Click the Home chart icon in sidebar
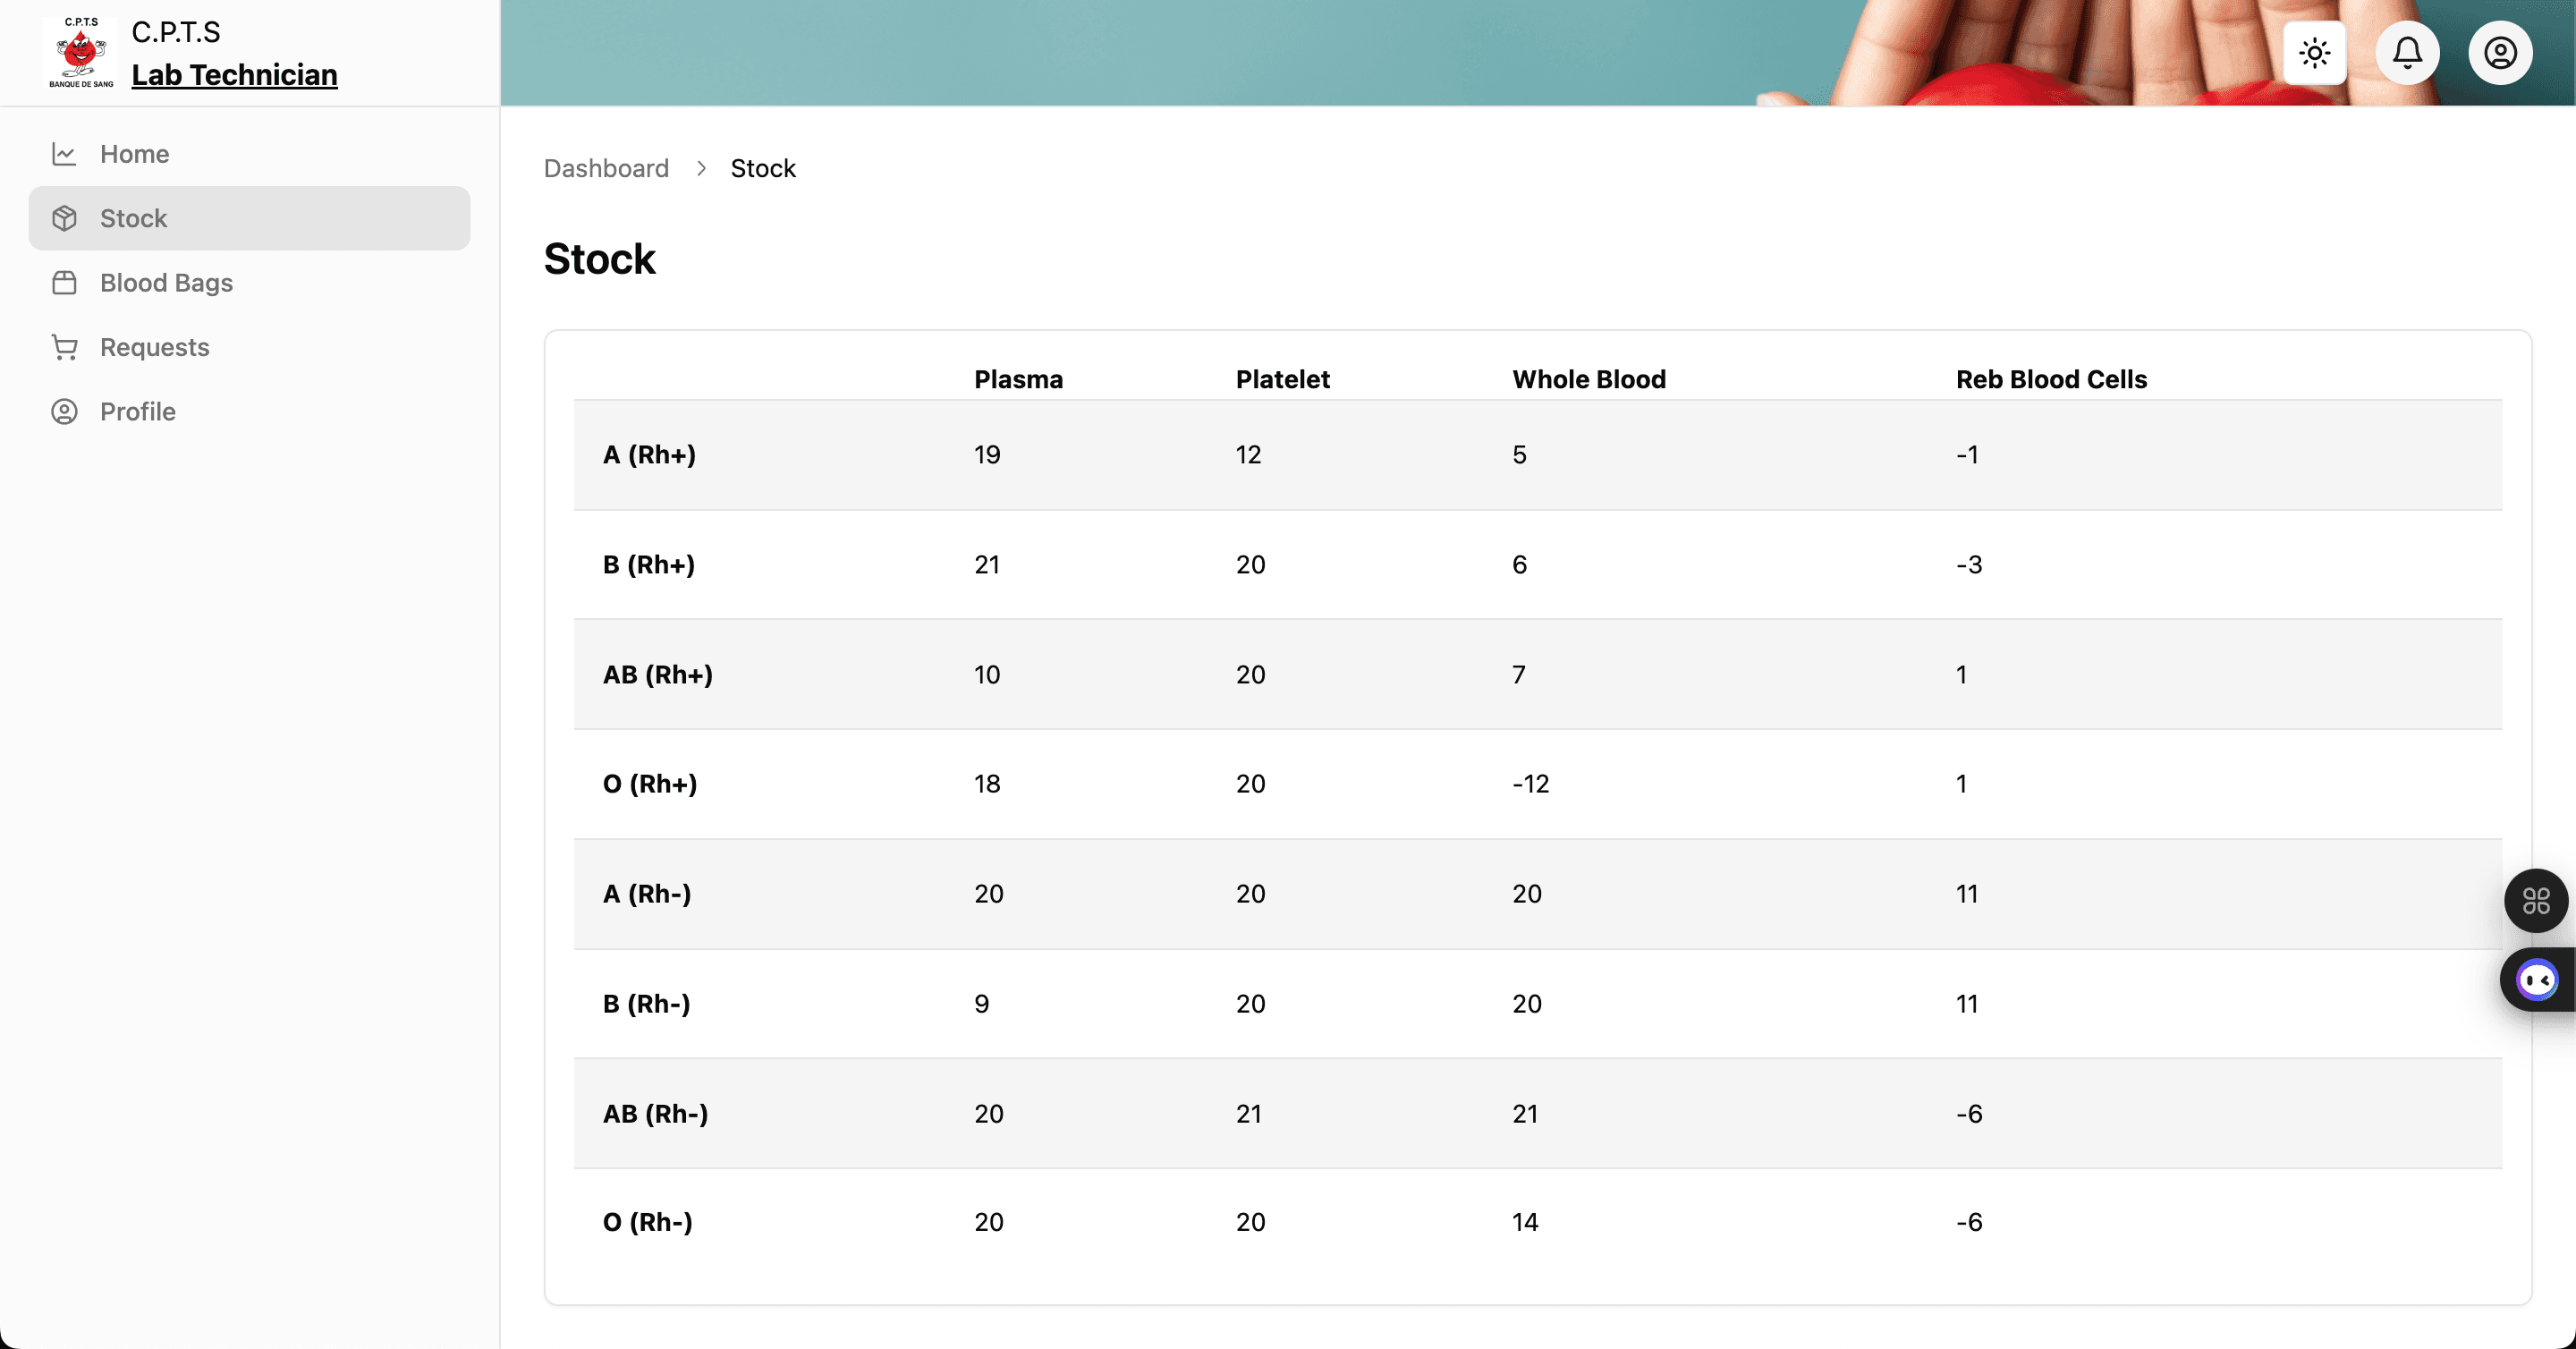This screenshot has width=2576, height=1349. (x=64, y=154)
